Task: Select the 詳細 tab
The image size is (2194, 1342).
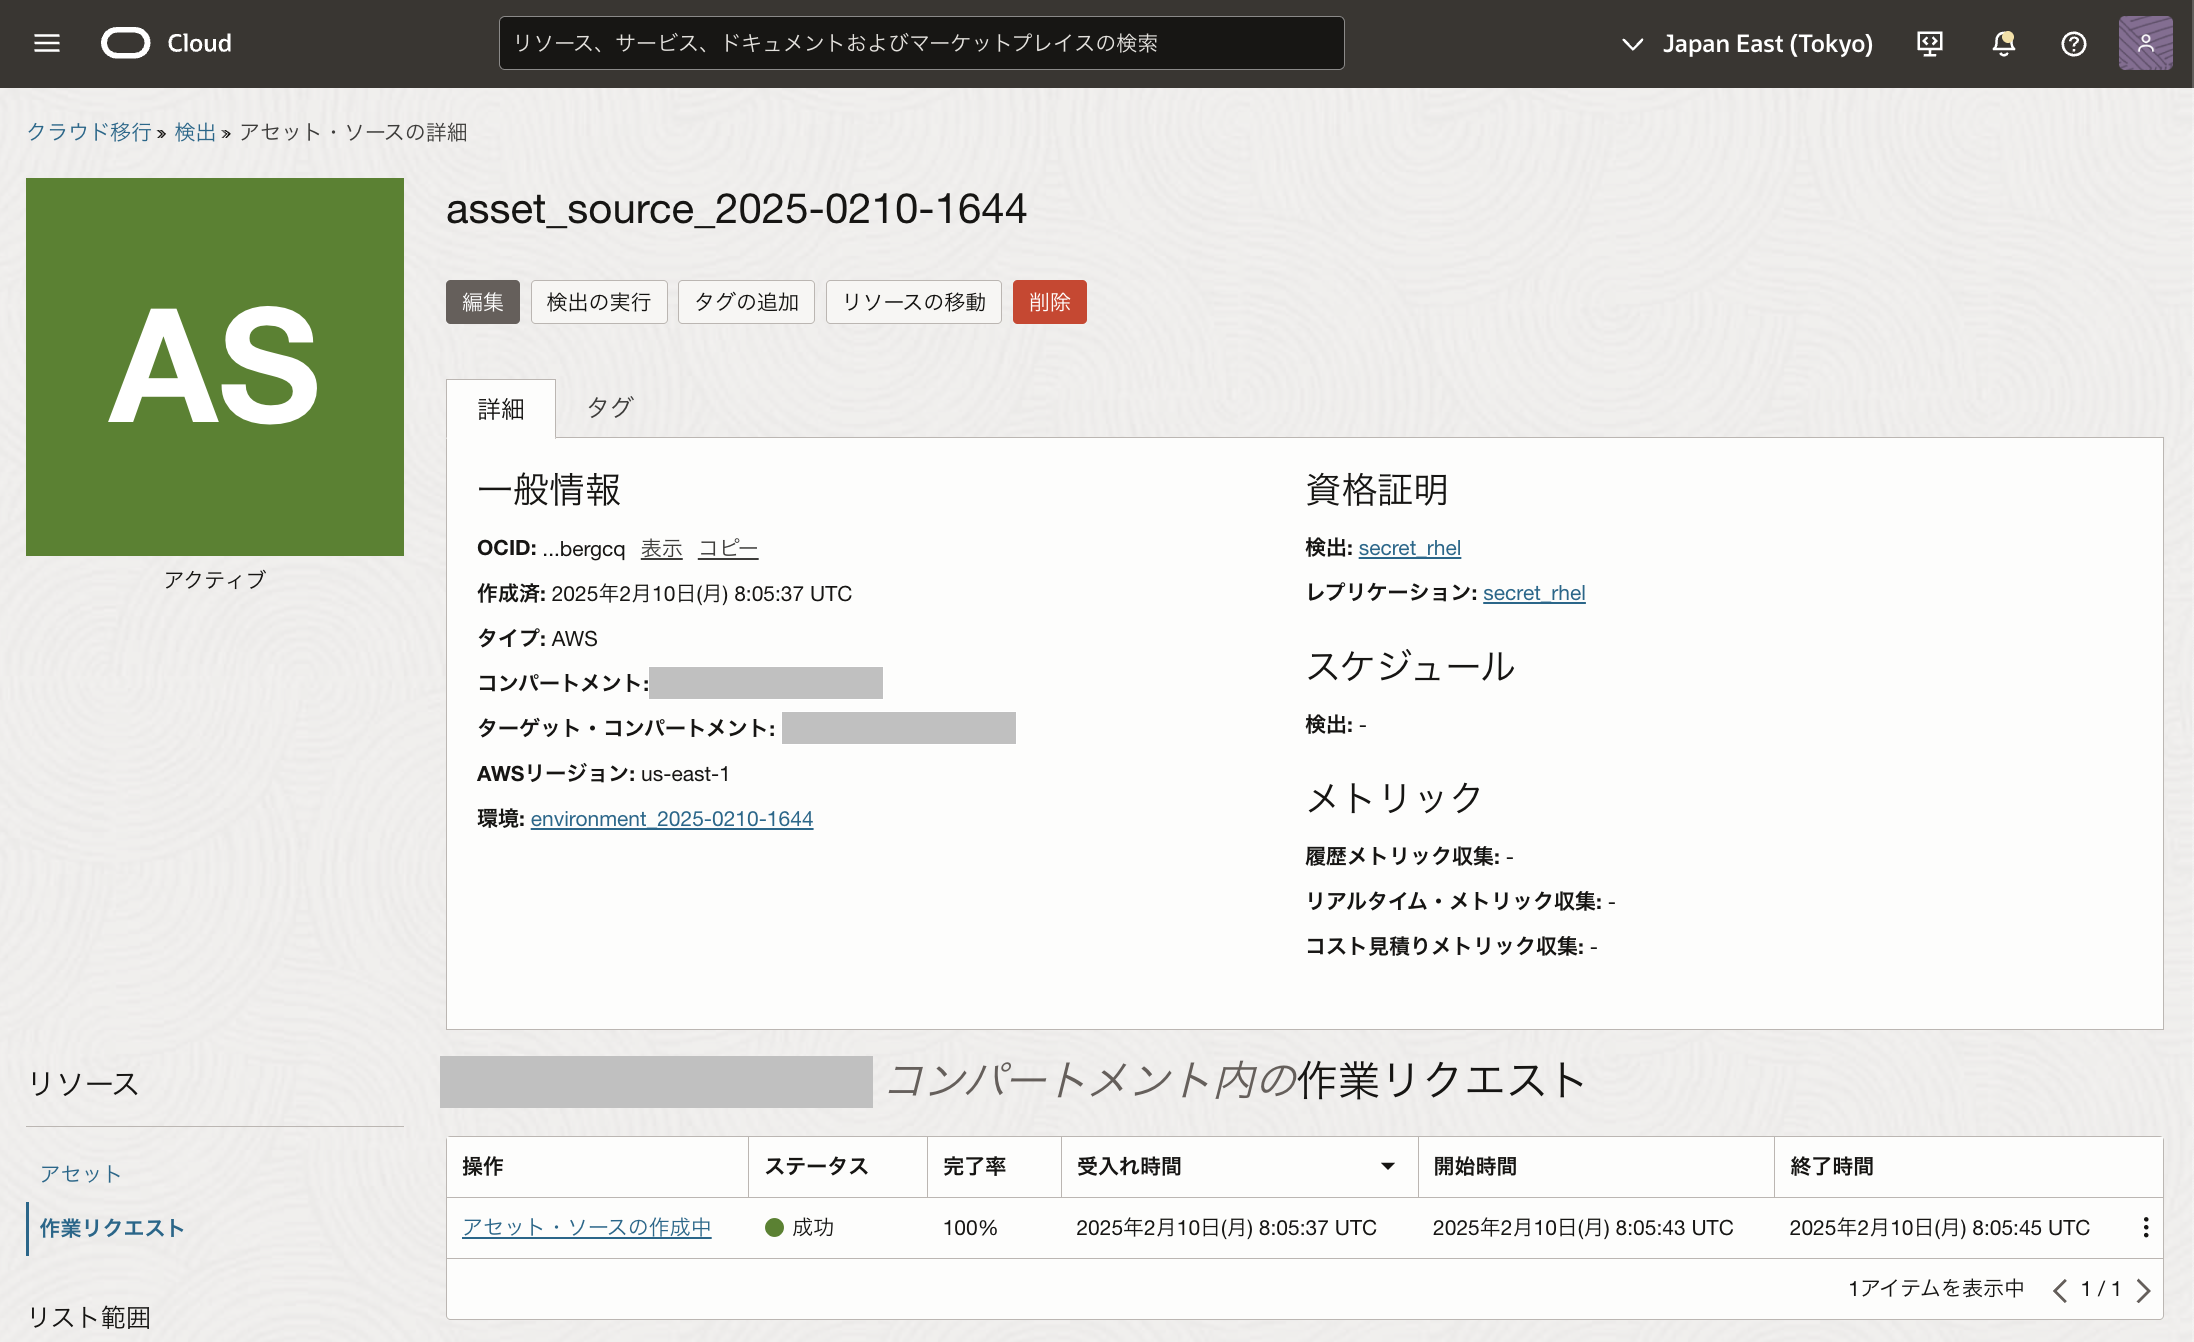Action: (x=501, y=409)
